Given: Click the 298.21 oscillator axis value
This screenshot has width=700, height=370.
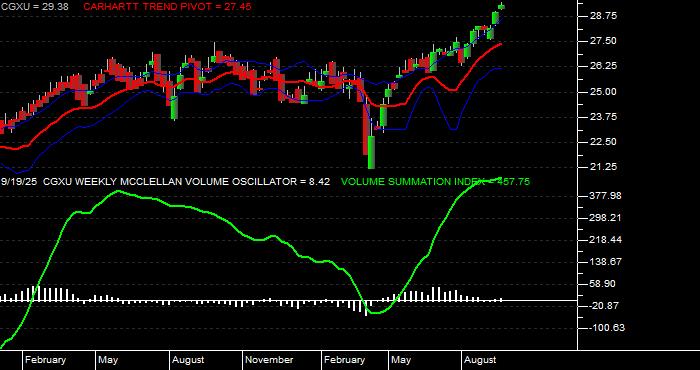Looking at the screenshot, I should coord(605,218).
